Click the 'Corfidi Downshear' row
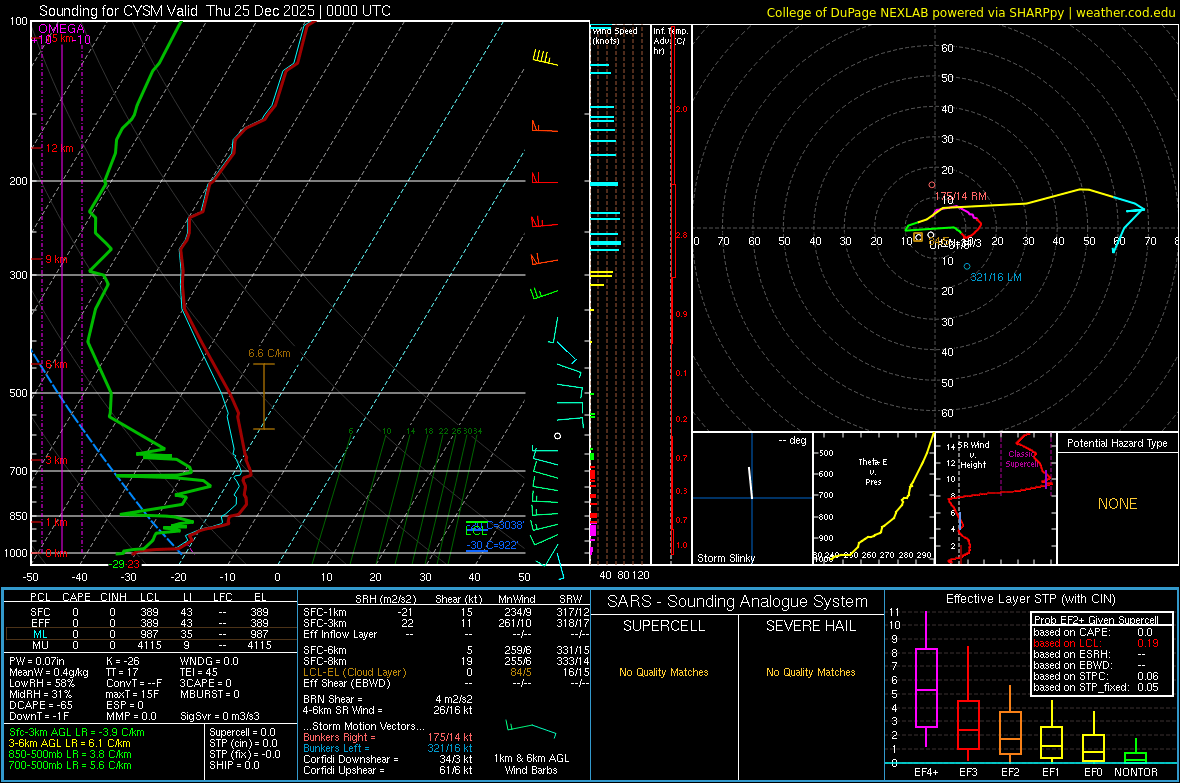Image resolution: width=1180 pixels, height=783 pixels. pyautogui.click(x=388, y=759)
